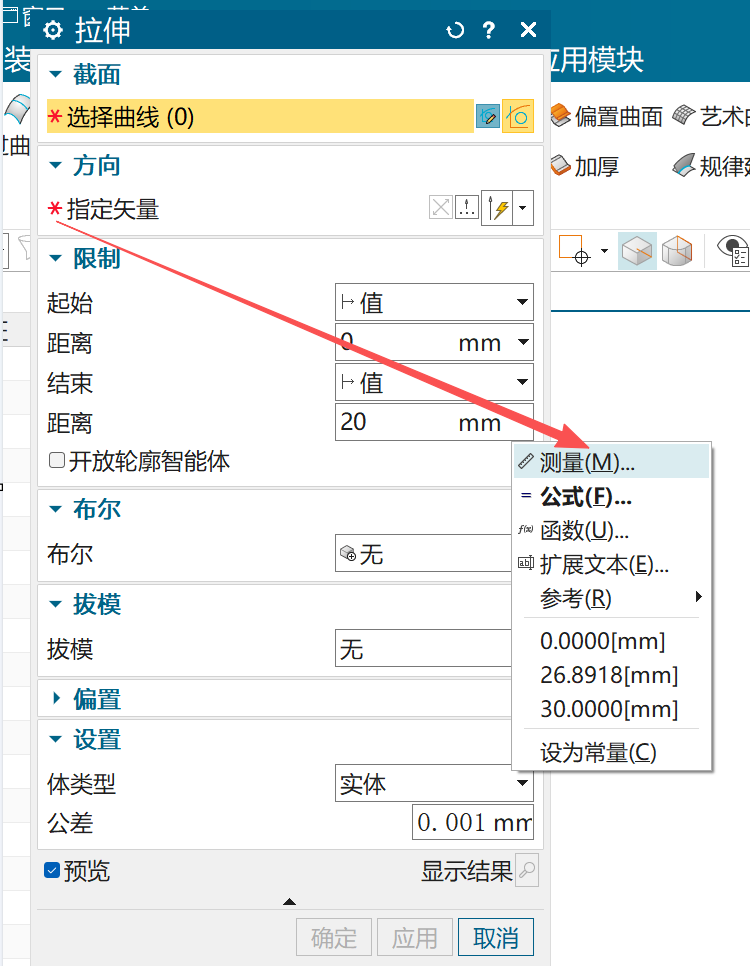Viewport: 750px width, 966px height.
Task: Click the Cancel (取消) button
Action: (496, 938)
